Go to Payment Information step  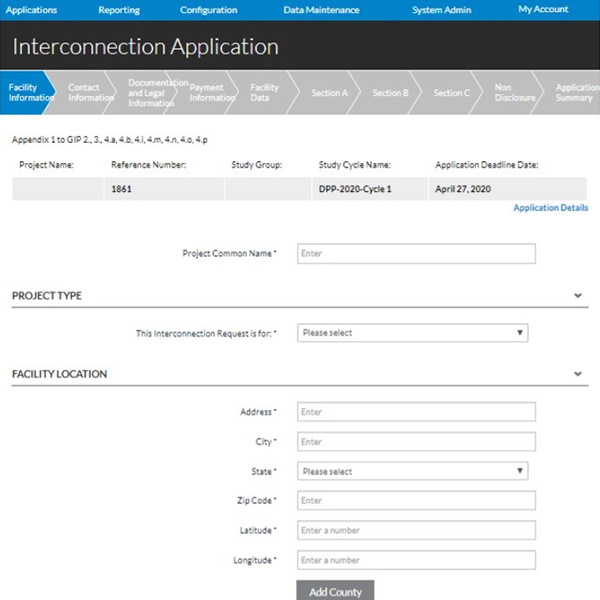coord(212,92)
